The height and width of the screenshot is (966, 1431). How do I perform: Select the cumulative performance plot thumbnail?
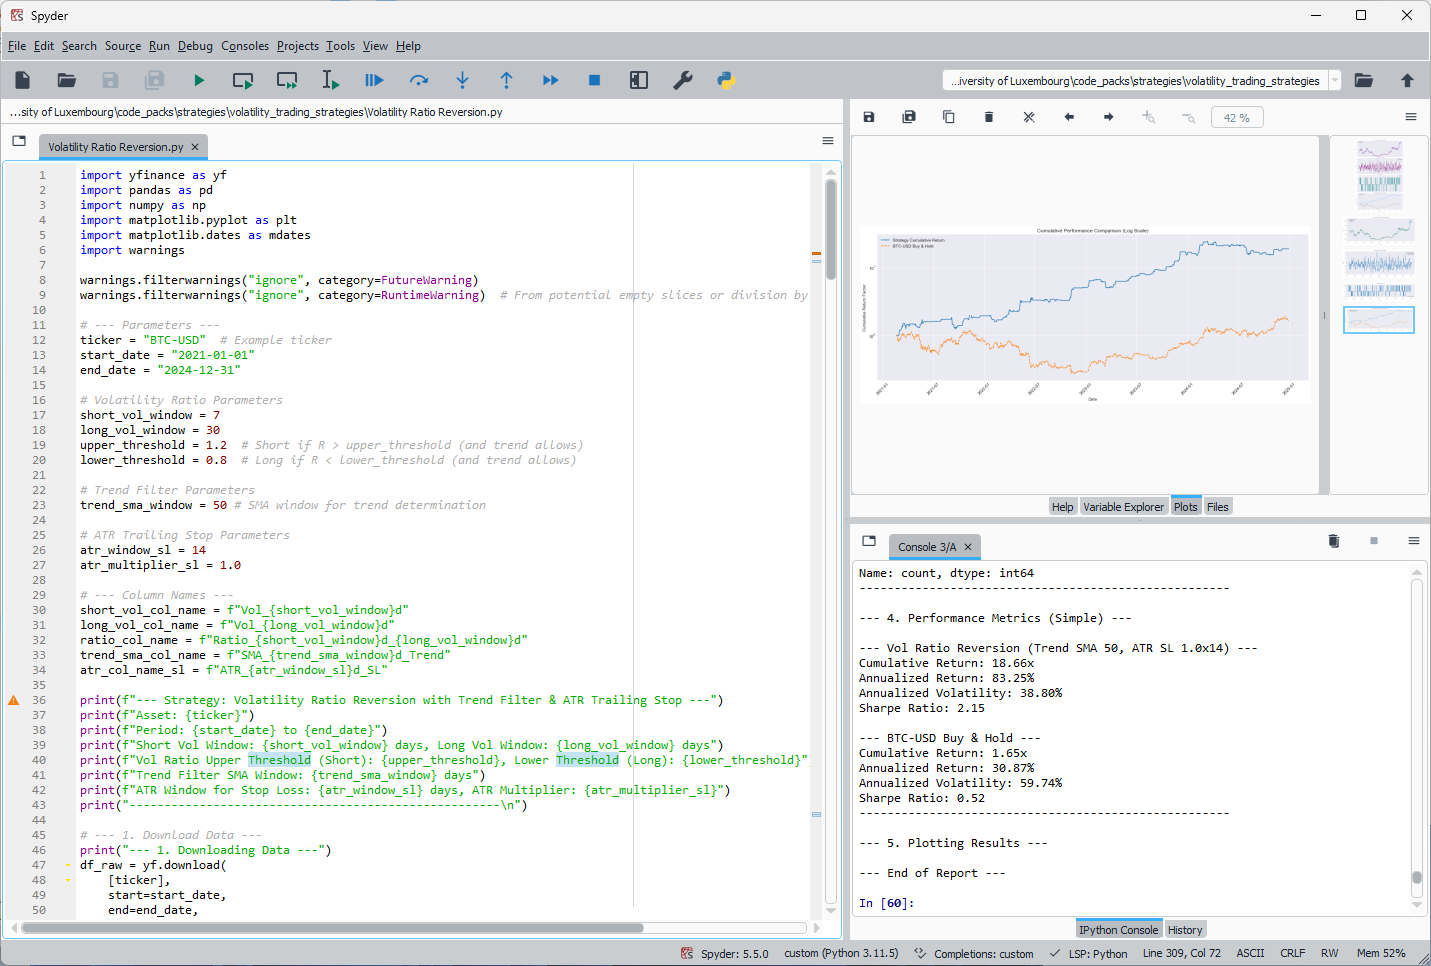(x=1378, y=319)
